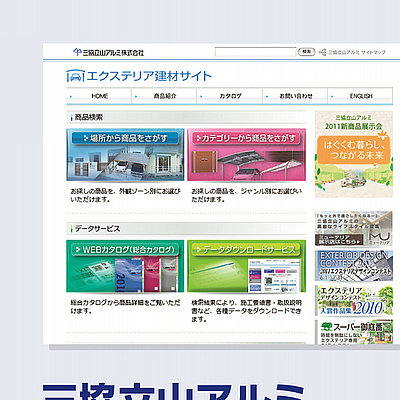Click the sitemap tree icon

[322, 52]
